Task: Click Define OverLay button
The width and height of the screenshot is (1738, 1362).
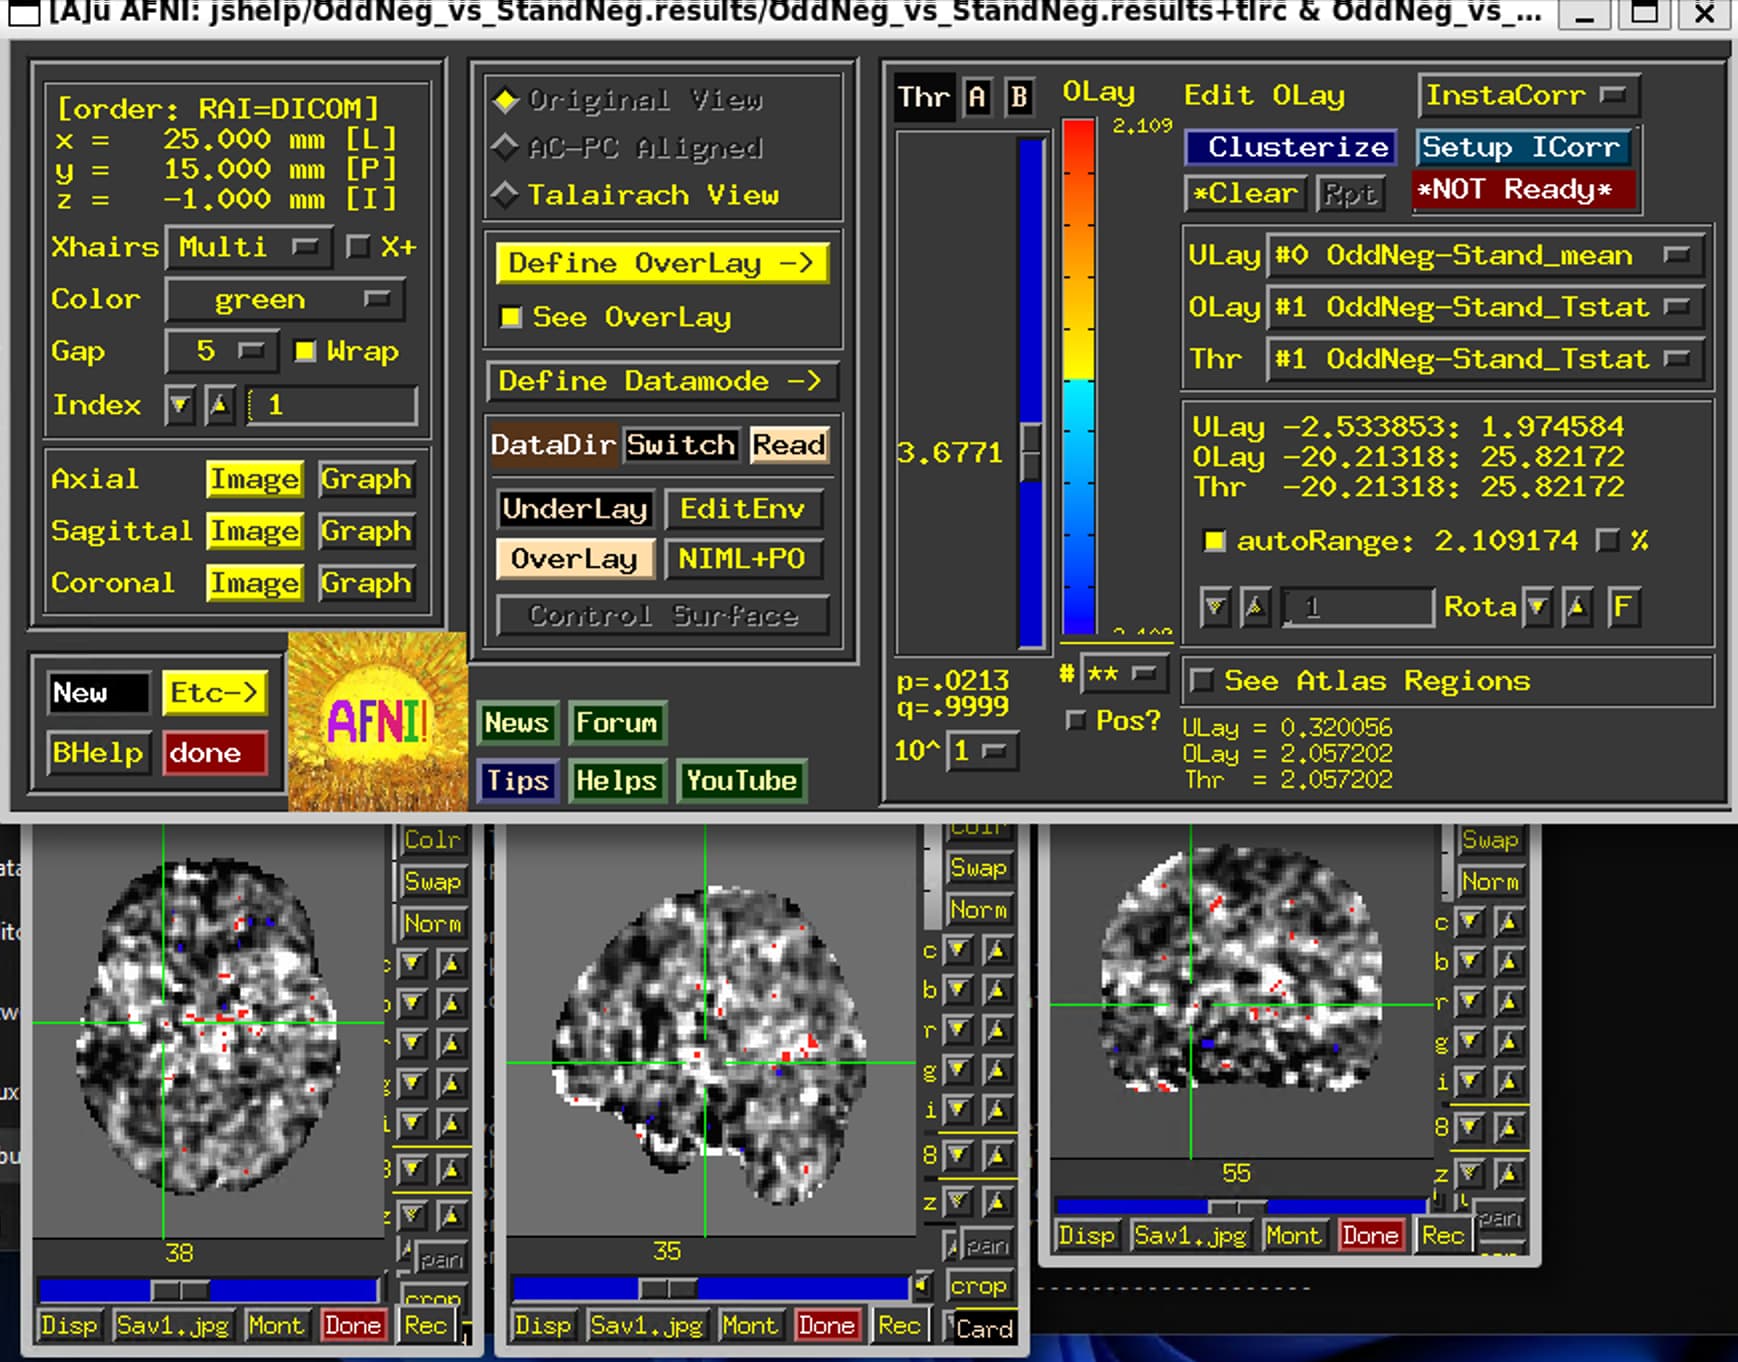Action: pos(661,264)
